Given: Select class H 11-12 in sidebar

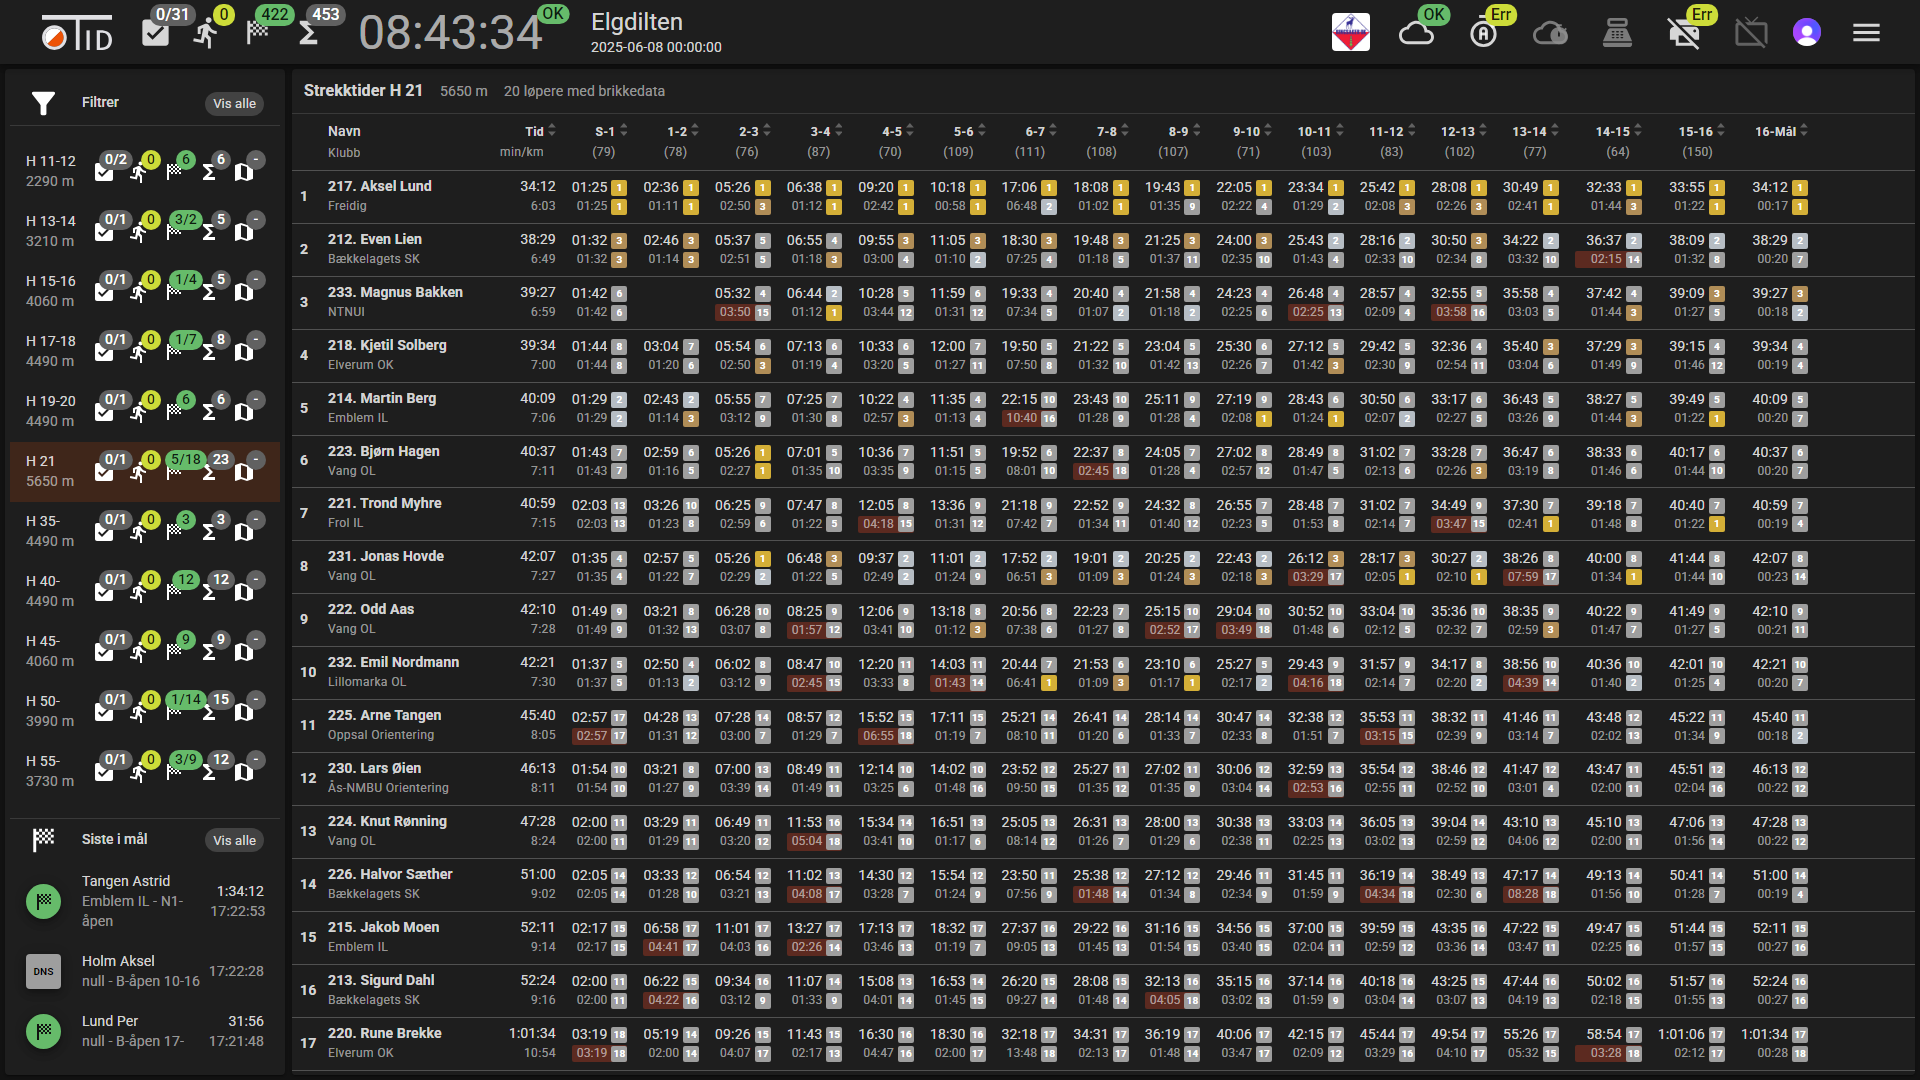Looking at the screenshot, I should [x=145, y=171].
